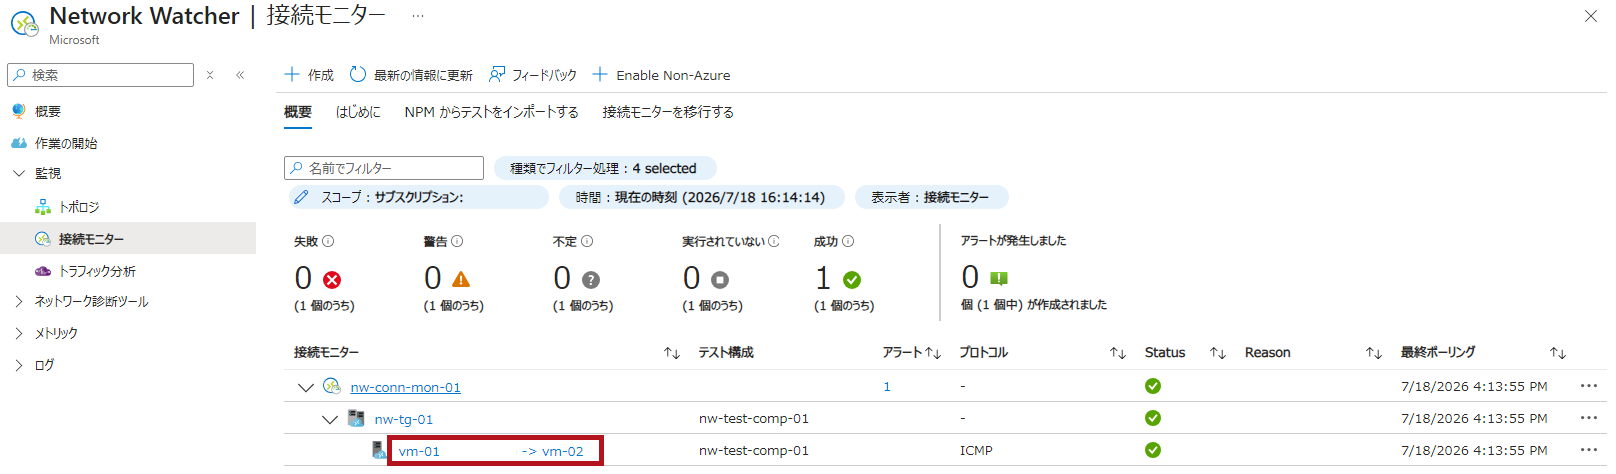Sort by 最終ポーリング column arrows
The image size is (1616, 474).
point(1558,353)
